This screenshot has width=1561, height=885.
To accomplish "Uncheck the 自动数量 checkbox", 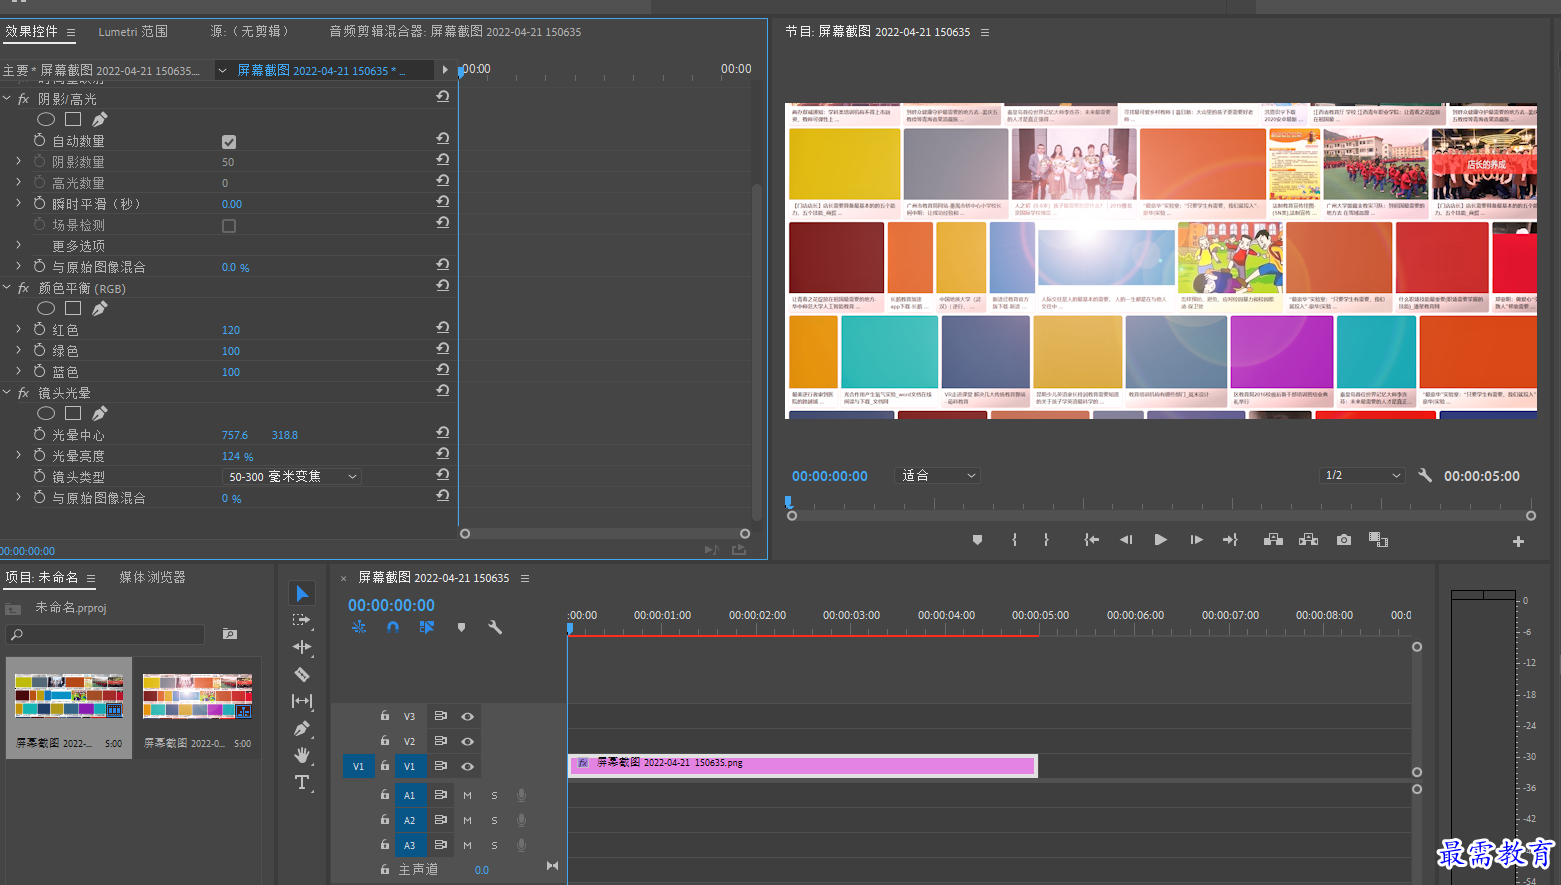I will 229,142.
